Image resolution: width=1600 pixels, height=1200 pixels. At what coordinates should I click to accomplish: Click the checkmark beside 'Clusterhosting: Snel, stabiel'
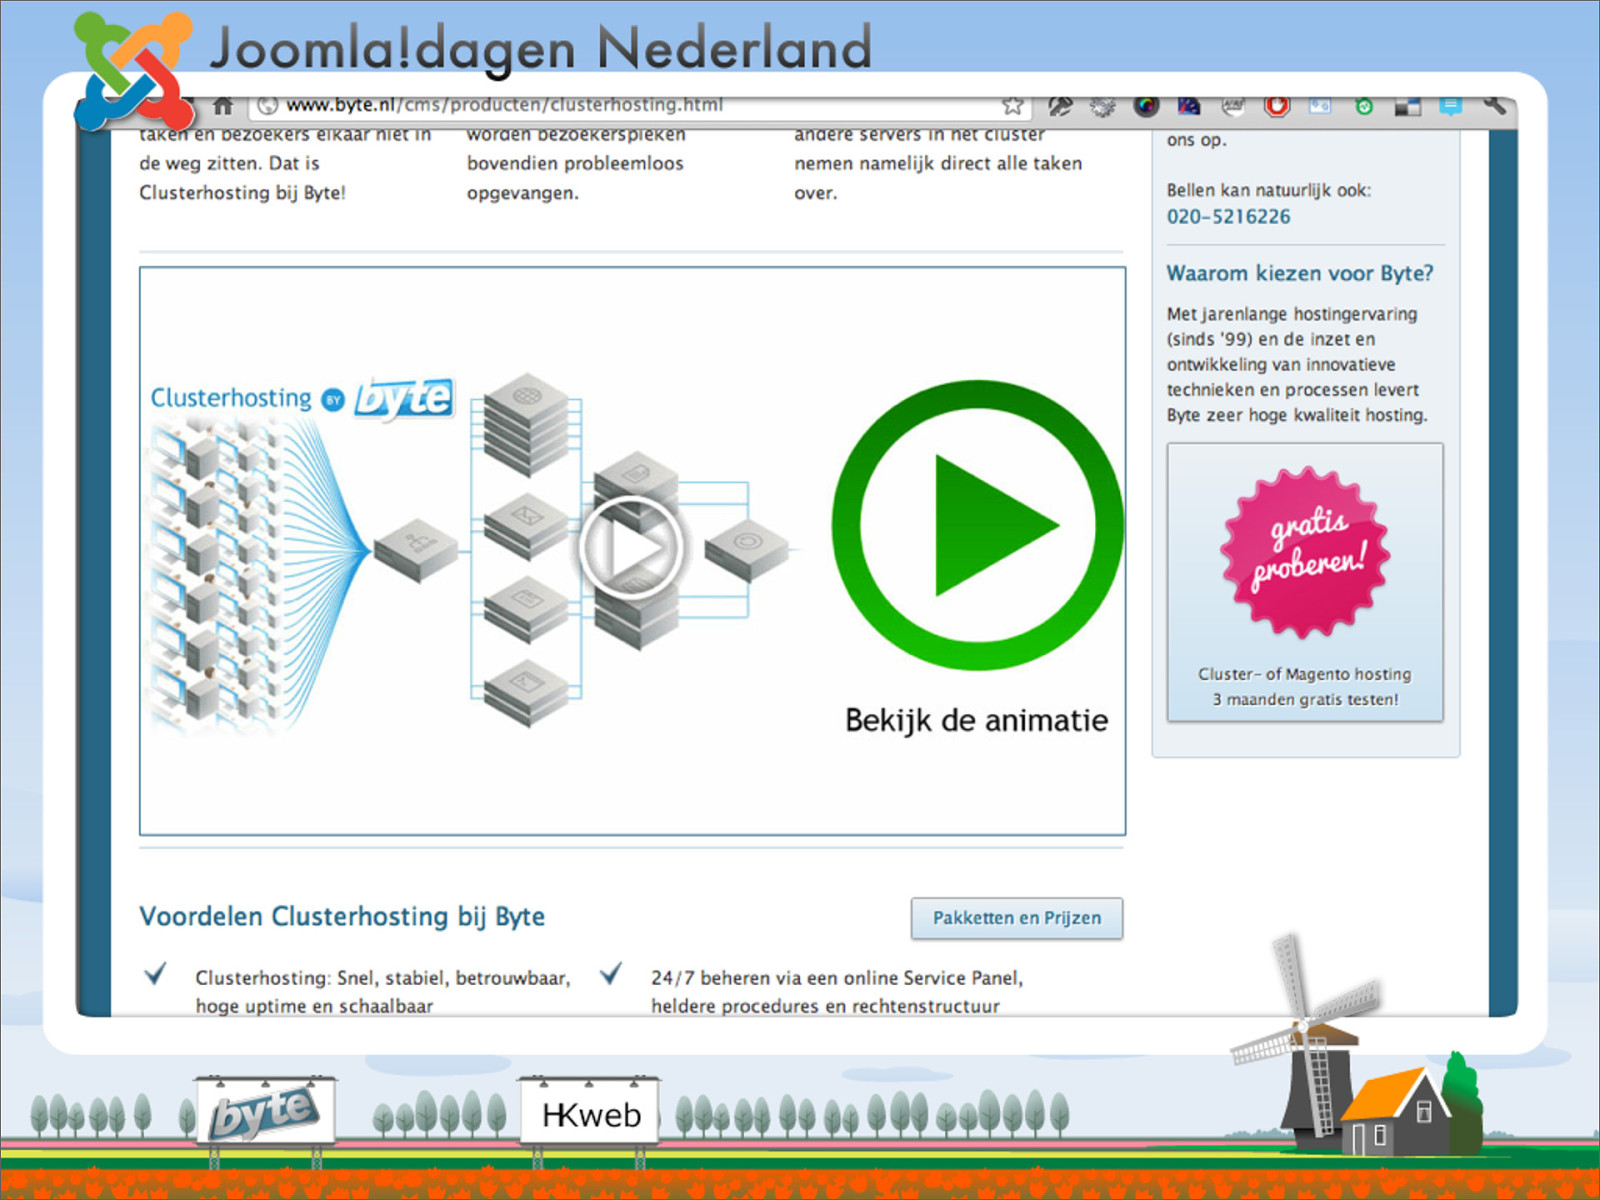point(155,973)
